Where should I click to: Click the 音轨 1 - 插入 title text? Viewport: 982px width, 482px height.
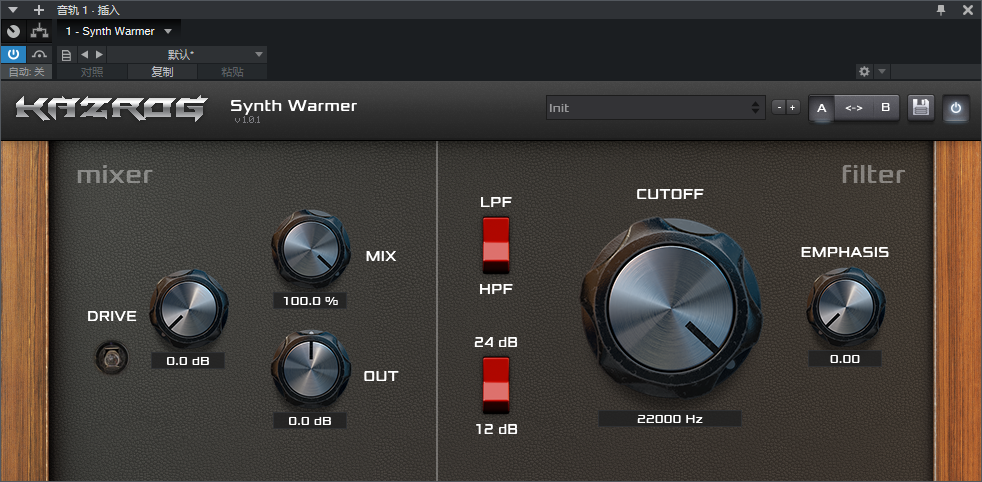[x=88, y=9]
